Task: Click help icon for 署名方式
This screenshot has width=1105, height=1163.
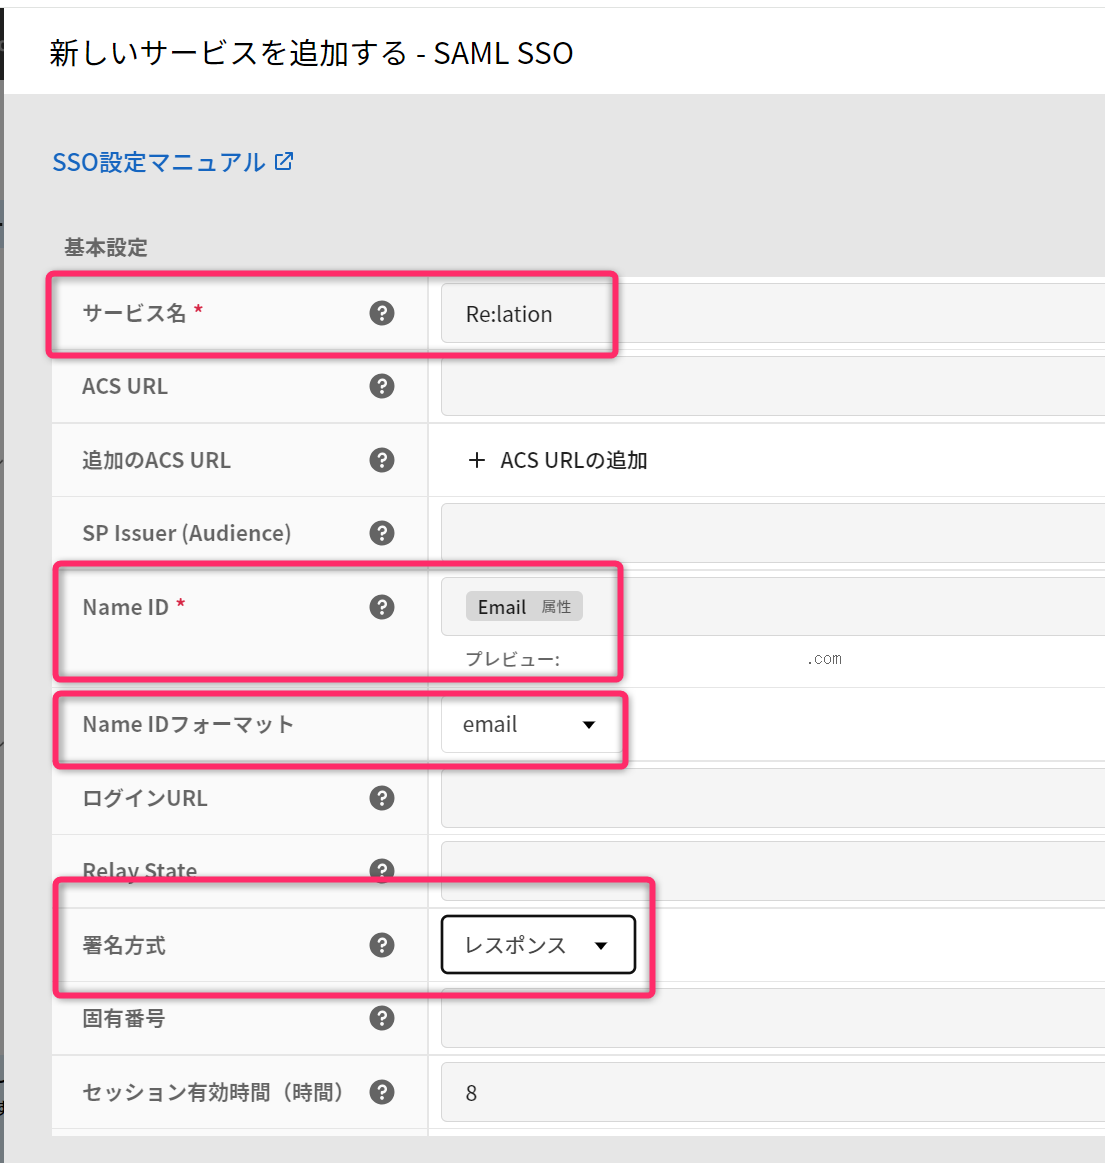Action: [382, 945]
